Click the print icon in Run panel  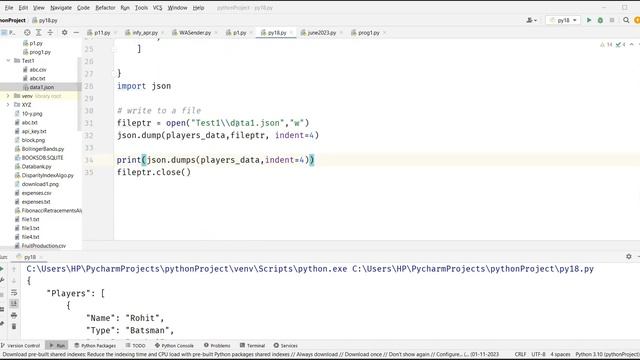(14, 315)
